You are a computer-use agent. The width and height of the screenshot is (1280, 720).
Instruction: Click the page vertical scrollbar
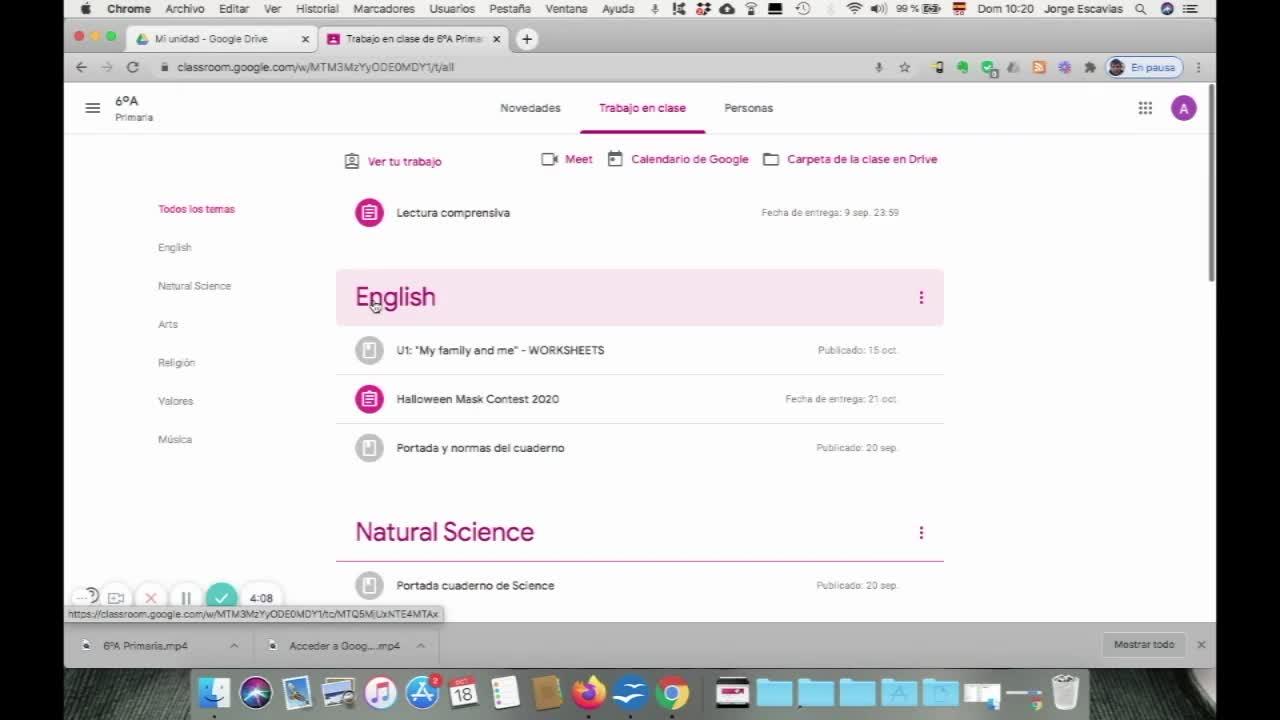(1212, 185)
